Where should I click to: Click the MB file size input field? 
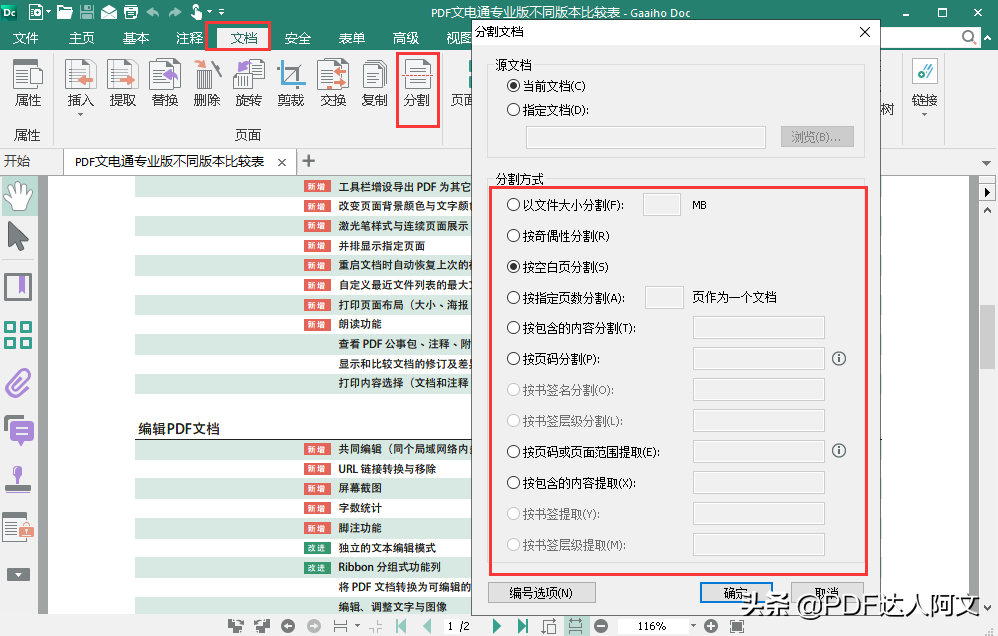pos(662,205)
